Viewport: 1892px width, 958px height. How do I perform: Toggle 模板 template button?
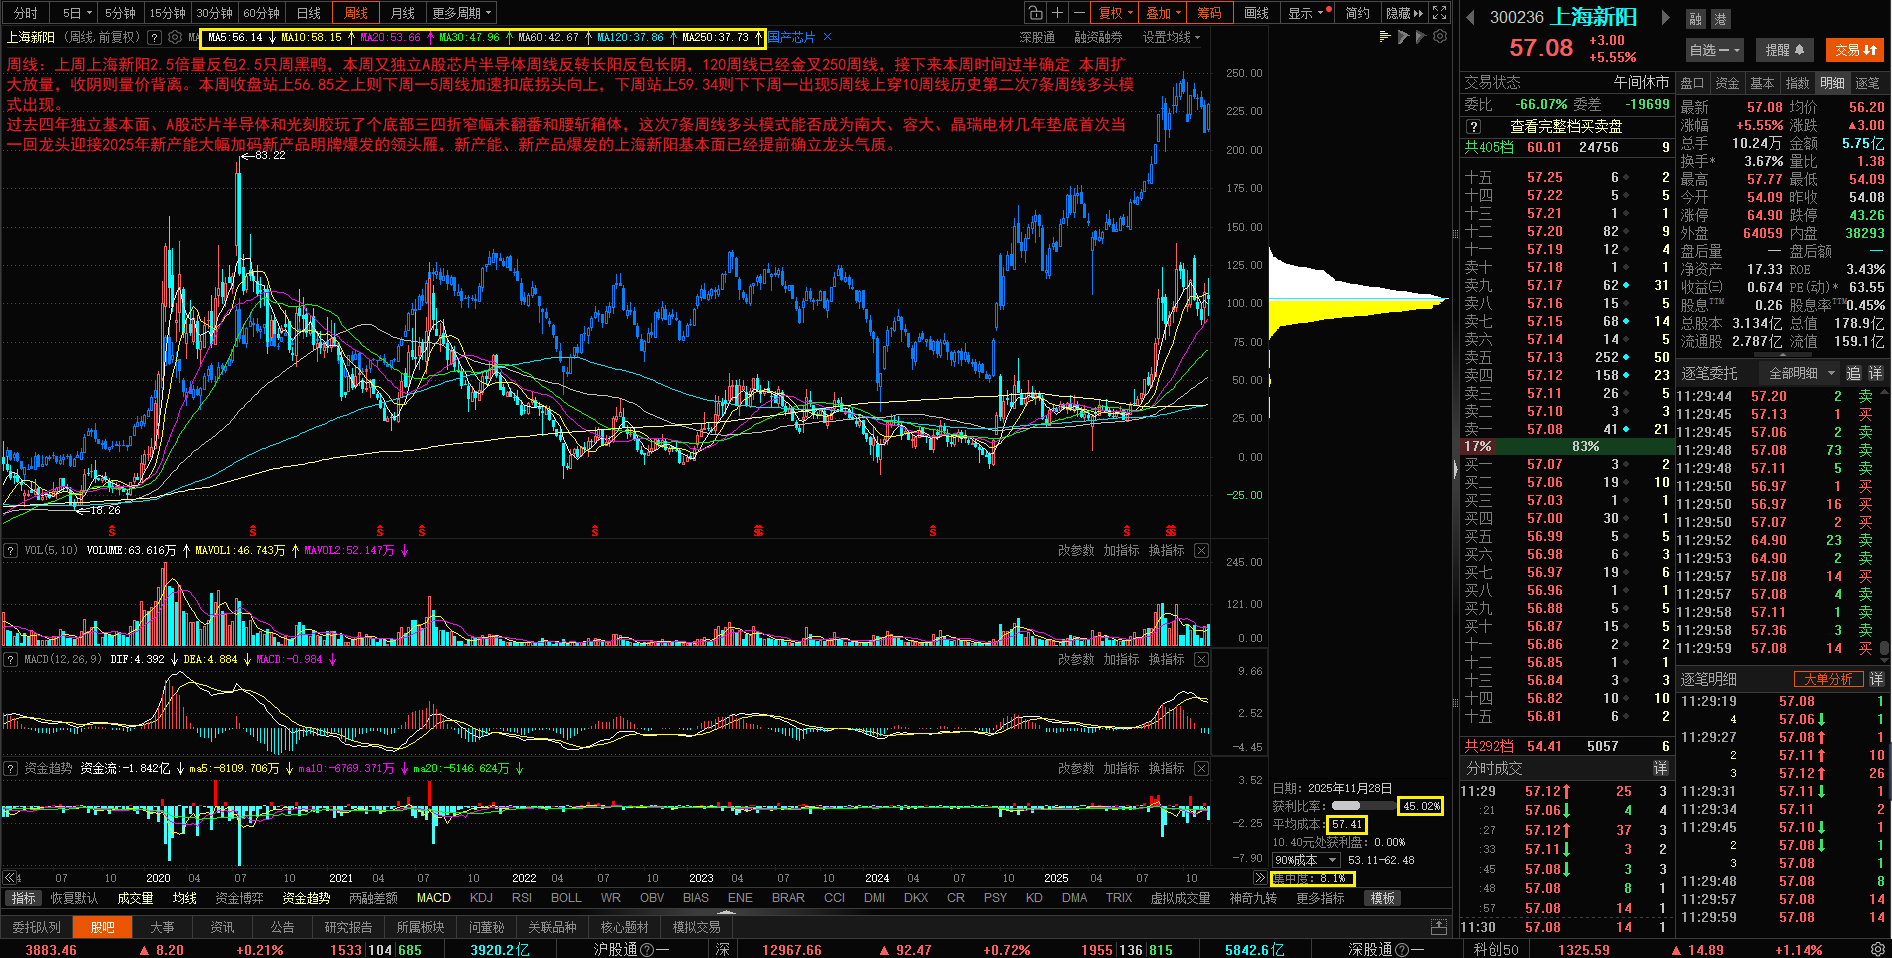[x=1383, y=898]
